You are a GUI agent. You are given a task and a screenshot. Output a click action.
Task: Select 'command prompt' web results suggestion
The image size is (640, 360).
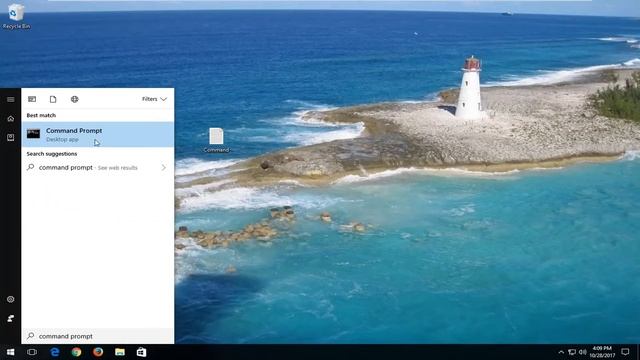coord(98,167)
